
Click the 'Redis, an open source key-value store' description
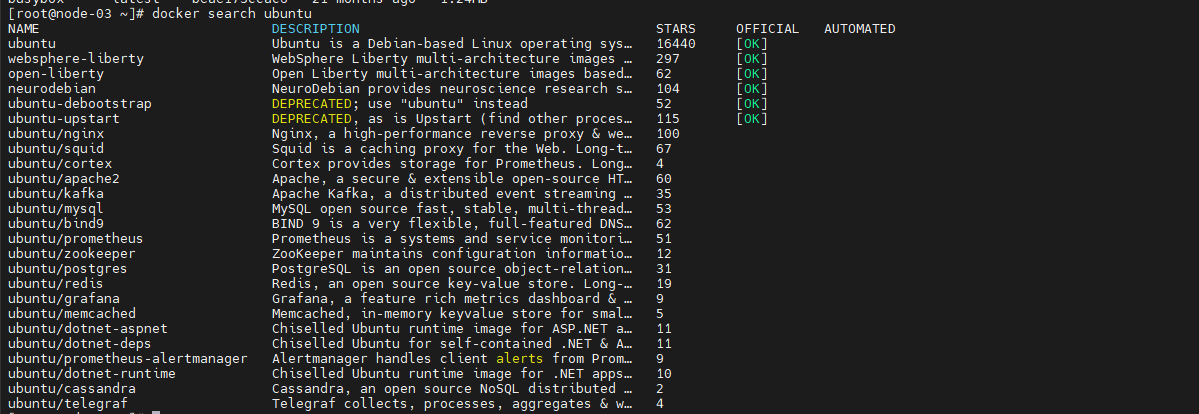coord(452,284)
